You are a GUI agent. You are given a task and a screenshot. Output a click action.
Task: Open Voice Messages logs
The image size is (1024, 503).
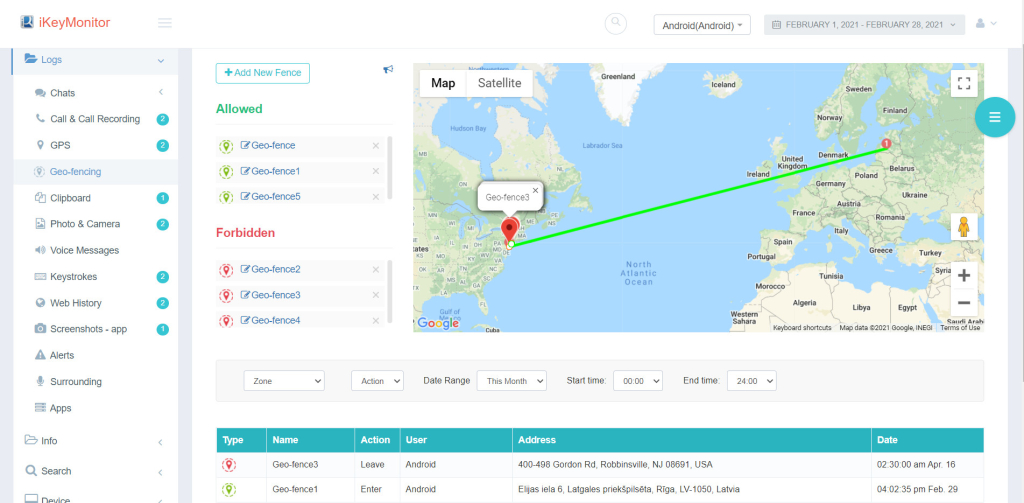coord(95,250)
